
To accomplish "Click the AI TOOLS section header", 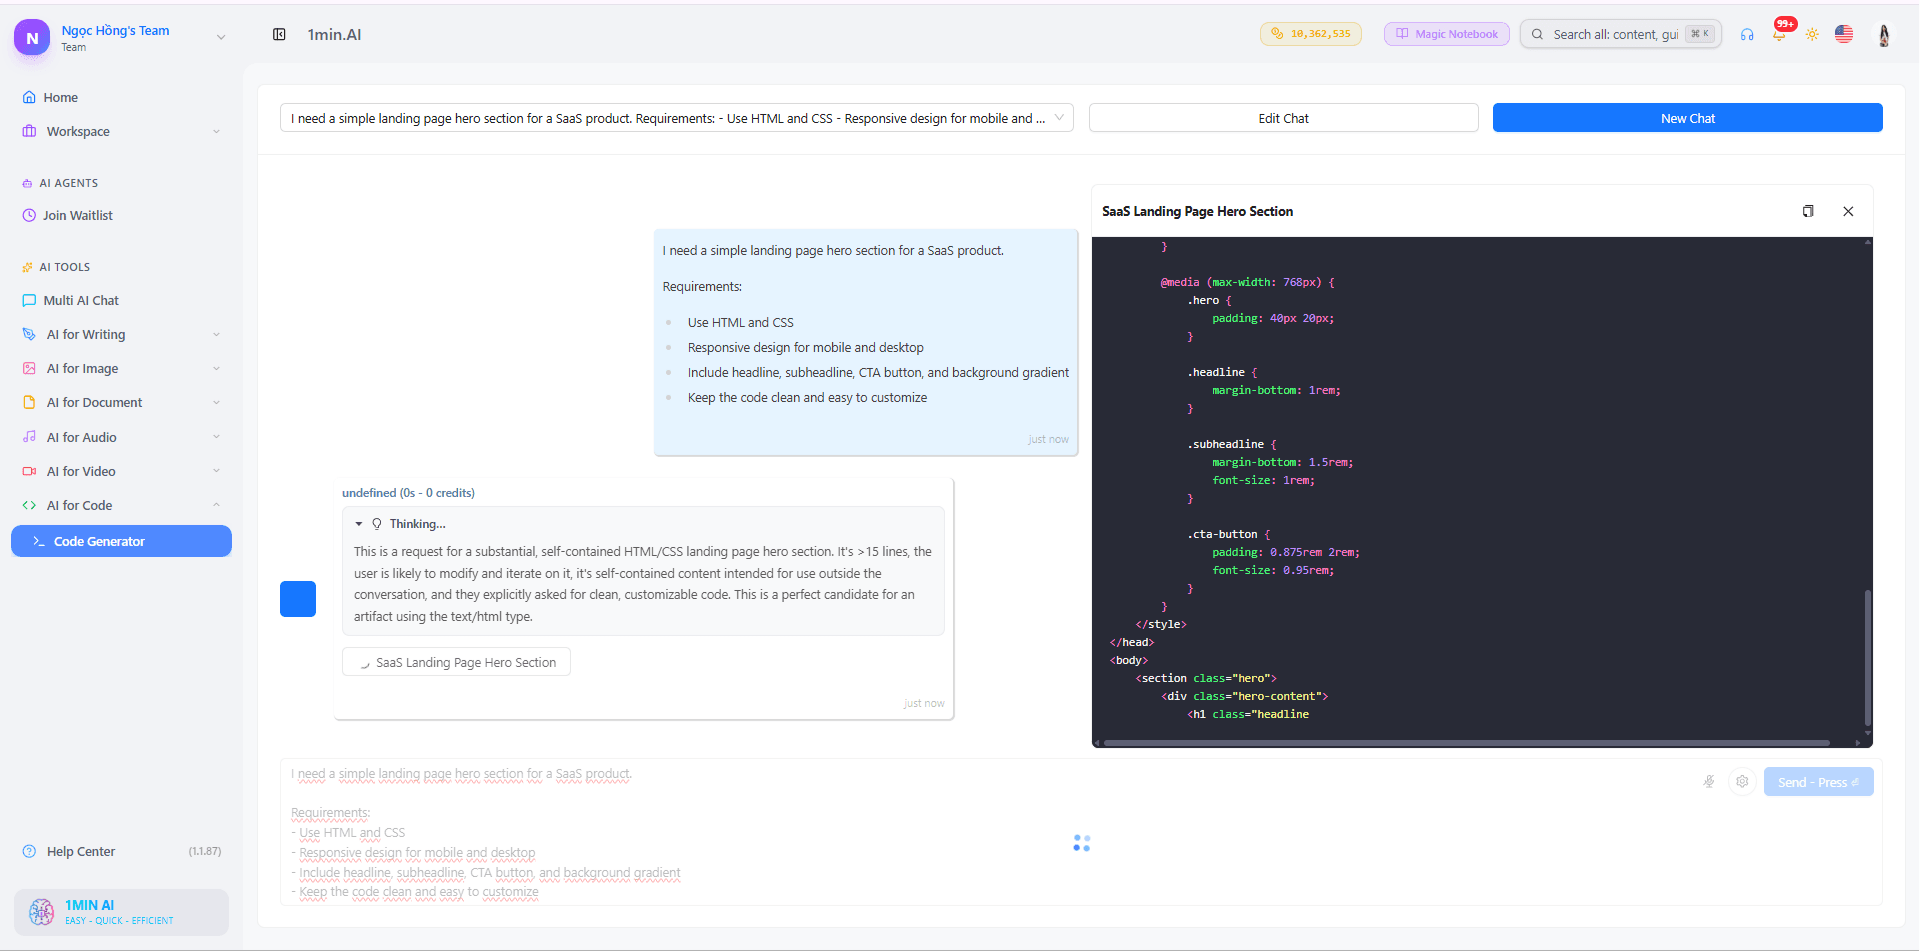I will [64, 267].
